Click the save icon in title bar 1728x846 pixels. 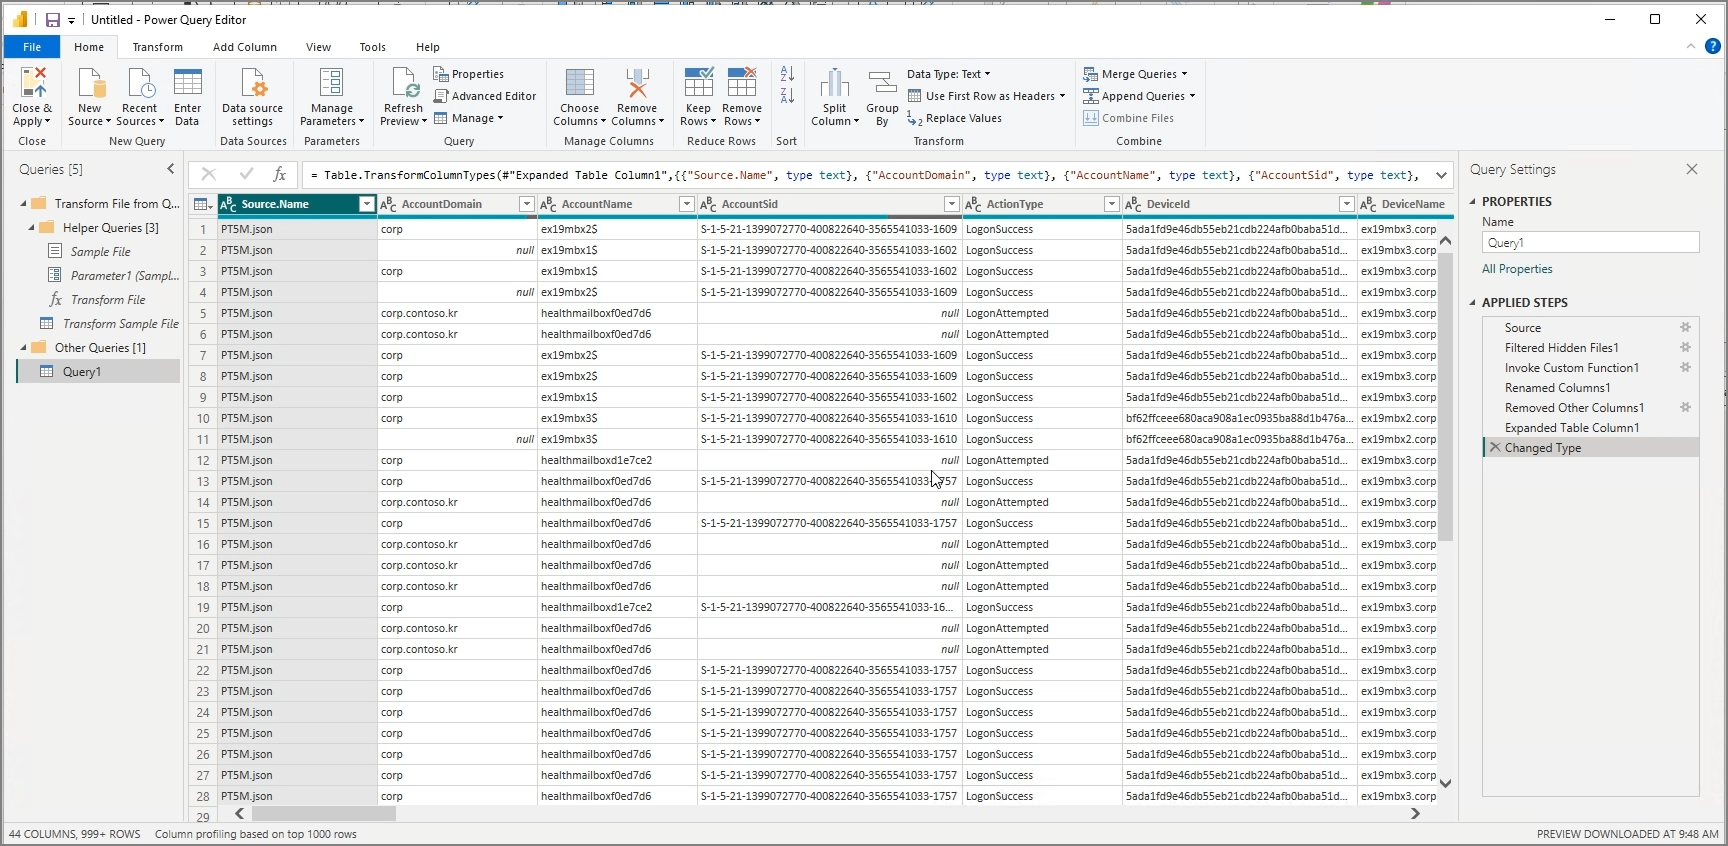tap(53, 20)
